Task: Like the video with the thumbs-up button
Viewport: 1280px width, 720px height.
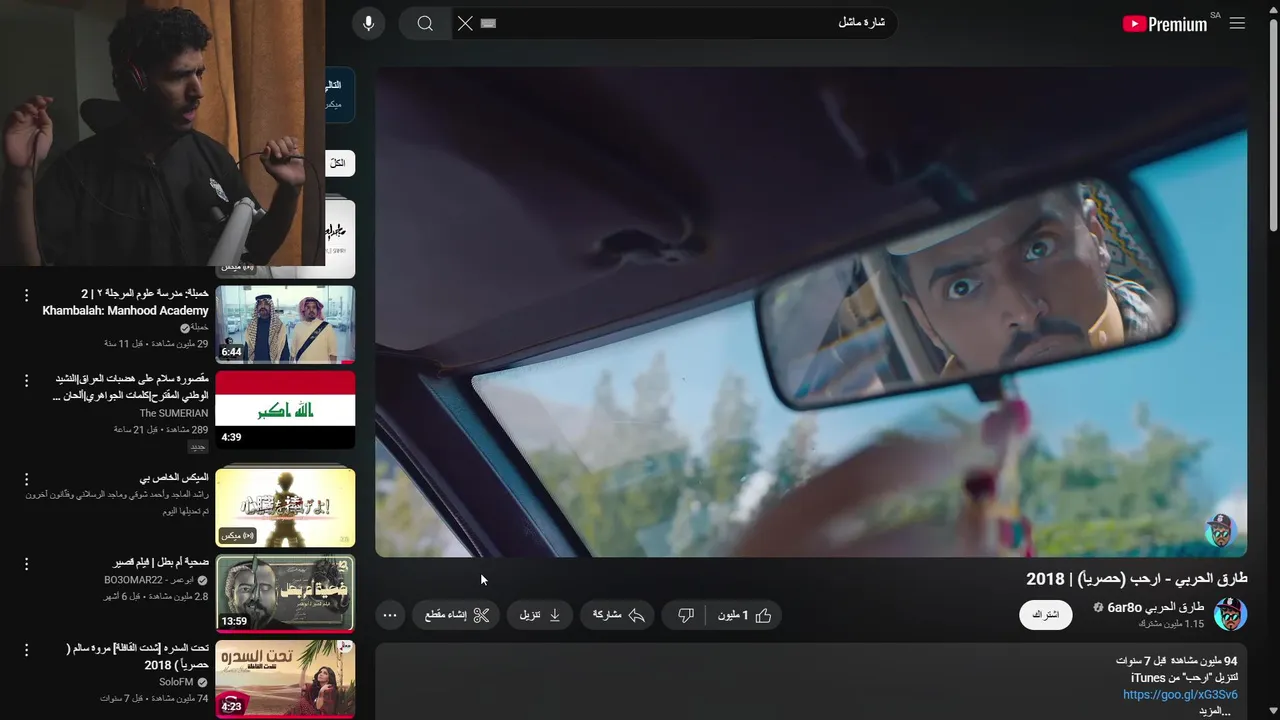Action: tap(743, 615)
